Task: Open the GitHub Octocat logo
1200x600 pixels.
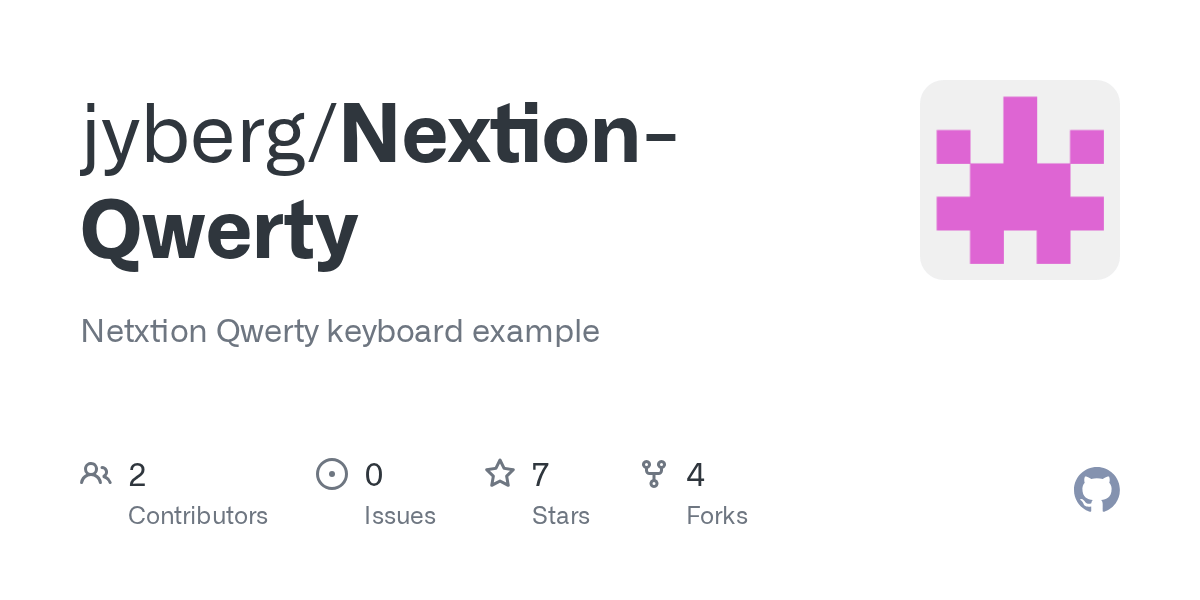Action: click(x=1097, y=490)
